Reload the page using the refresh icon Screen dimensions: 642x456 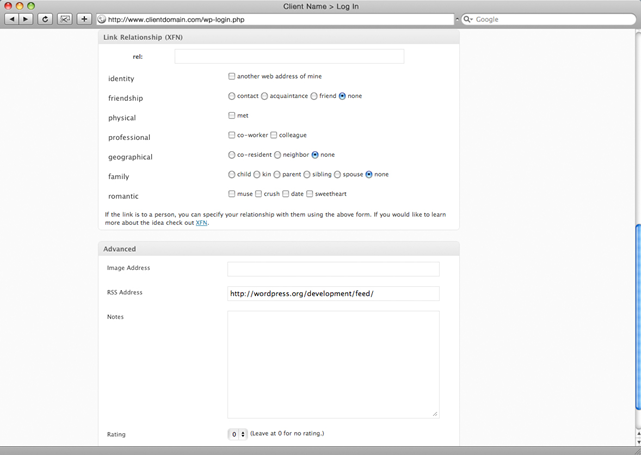pos(45,19)
